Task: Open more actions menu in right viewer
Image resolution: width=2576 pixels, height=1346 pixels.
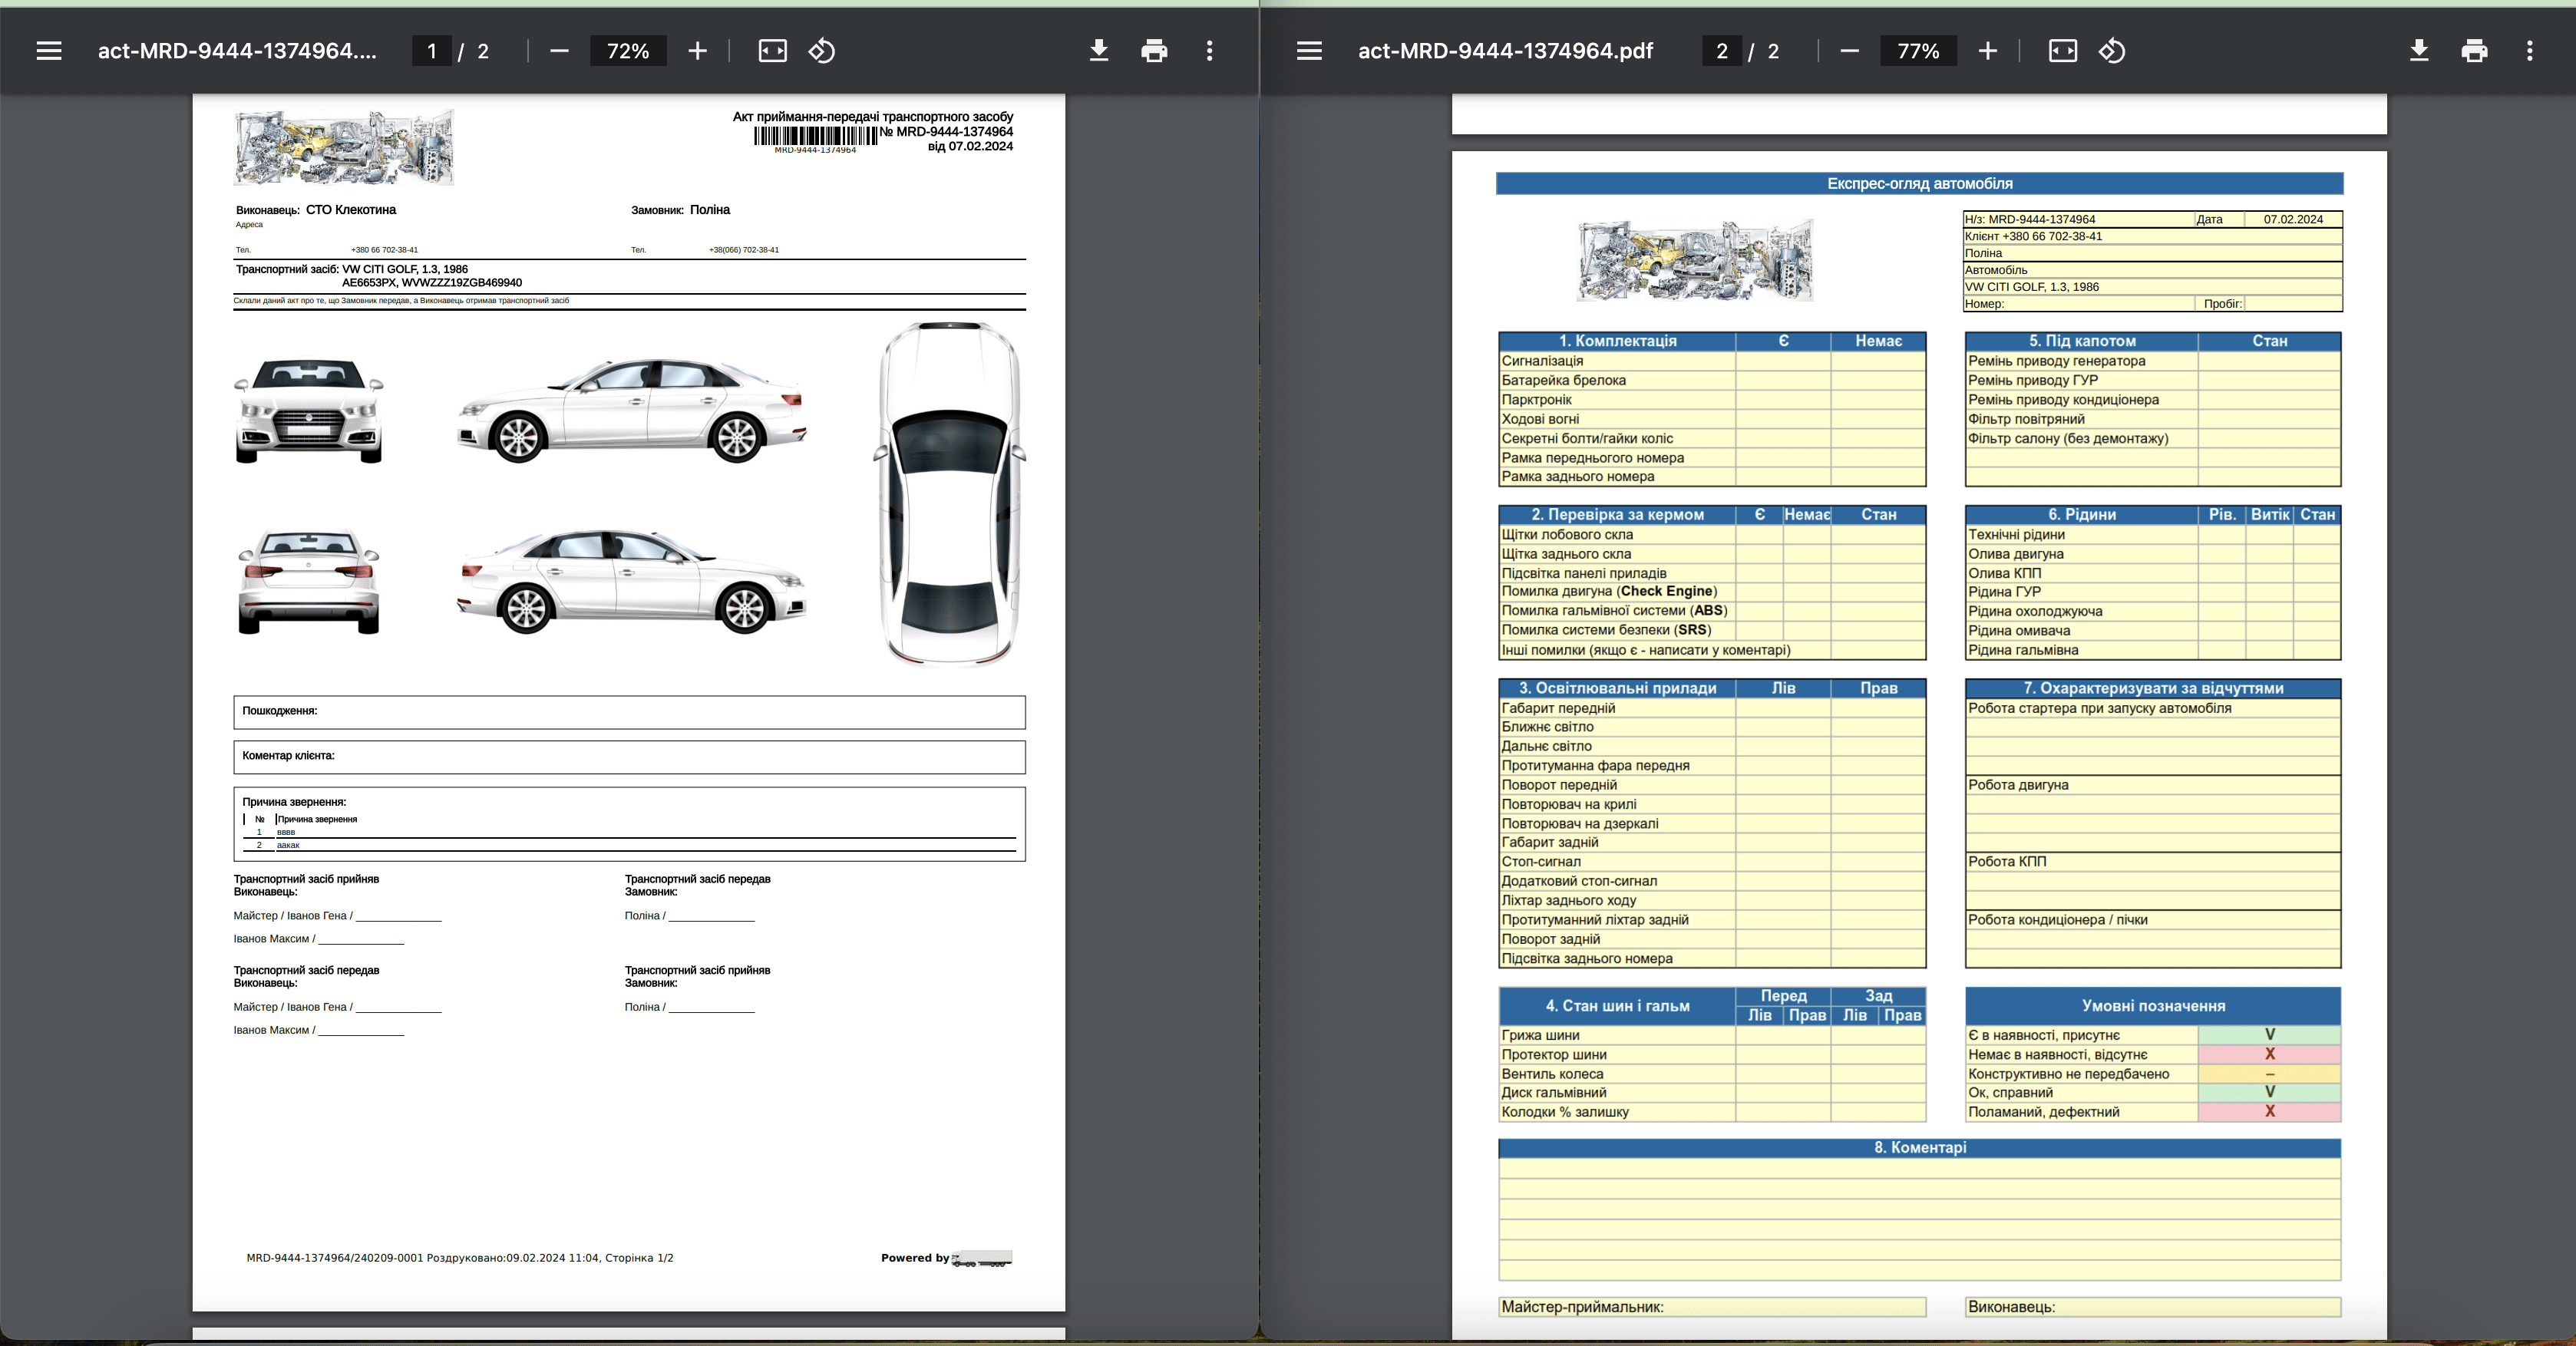Action: pyautogui.click(x=2530, y=51)
